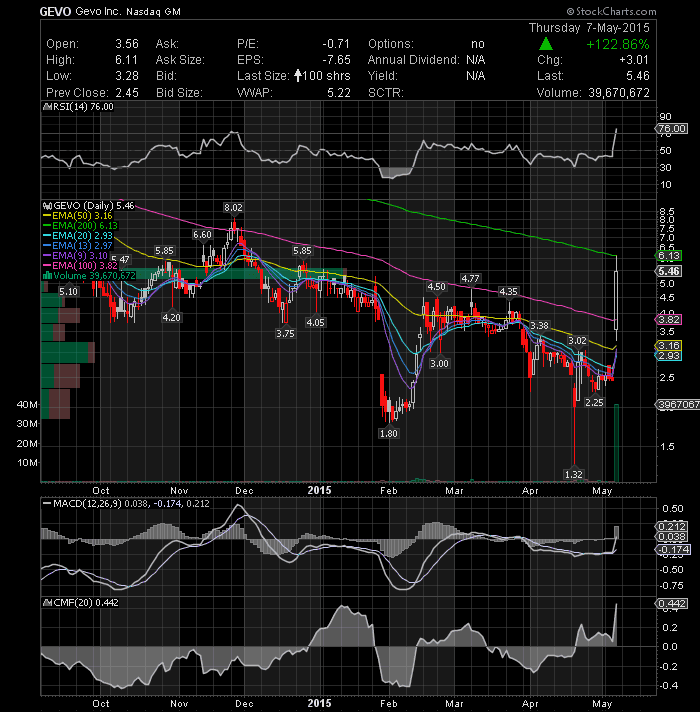Click the Prev Close value 2.45
The height and width of the screenshot is (712, 700).
click(127, 93)
